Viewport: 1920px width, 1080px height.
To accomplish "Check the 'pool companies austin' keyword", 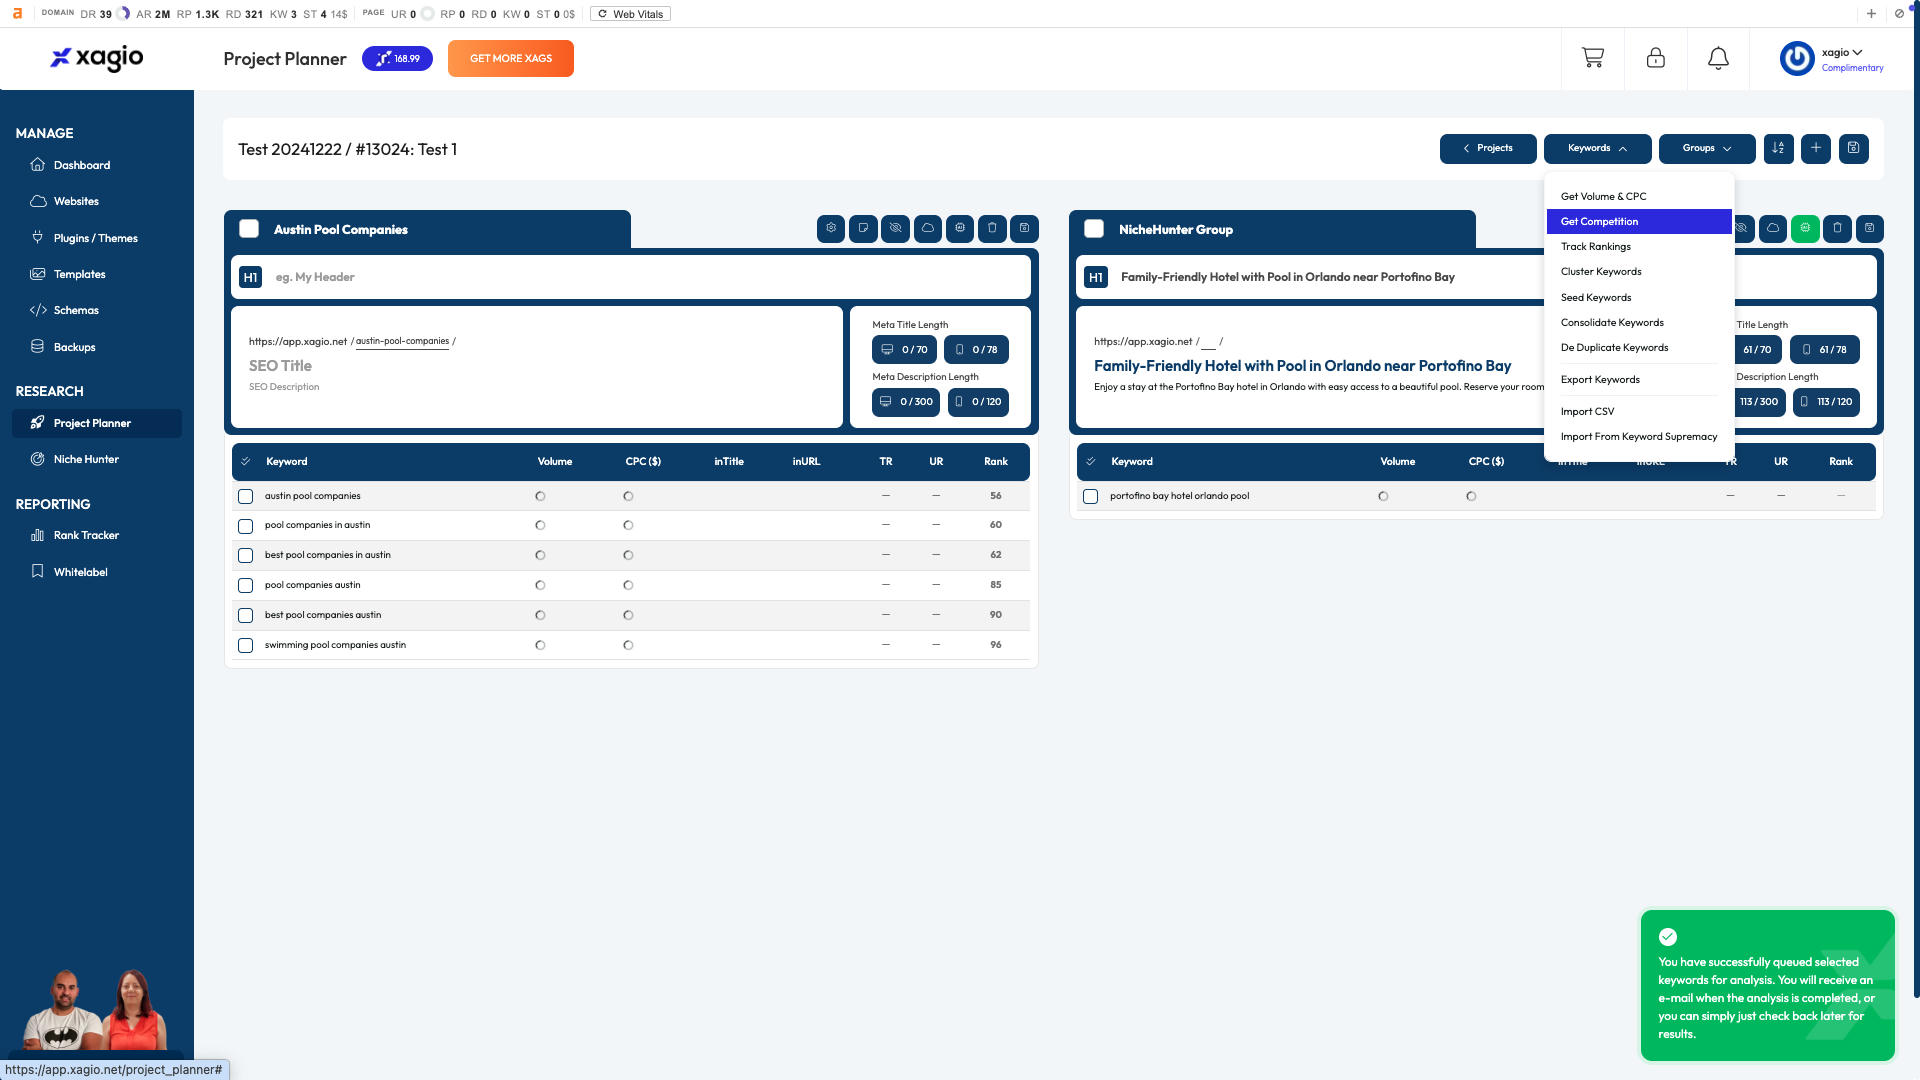I will pos(245,586).
